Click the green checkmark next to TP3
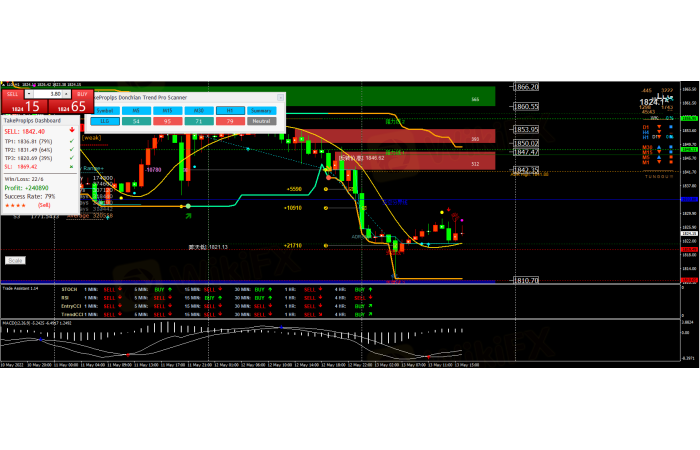Screen dimensions: 700x450 coord(72,158)
